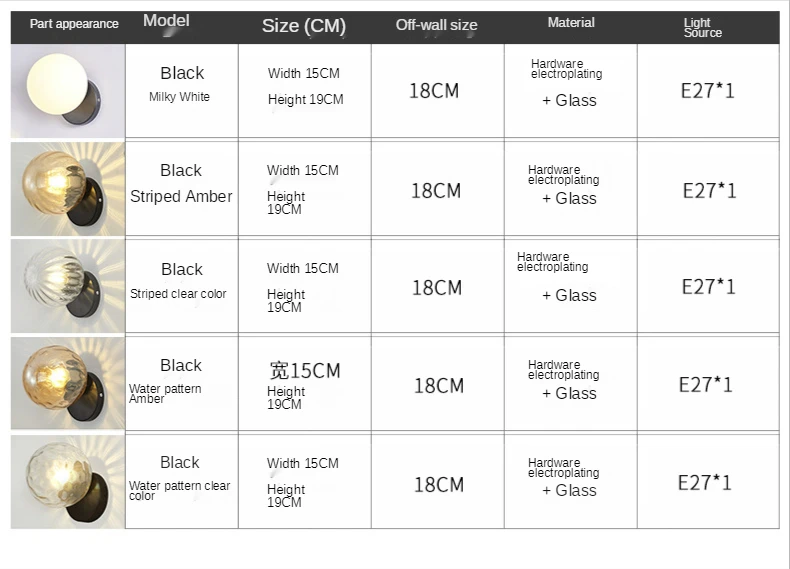
Task: Click the Light Source header
Action: point(702,28)
